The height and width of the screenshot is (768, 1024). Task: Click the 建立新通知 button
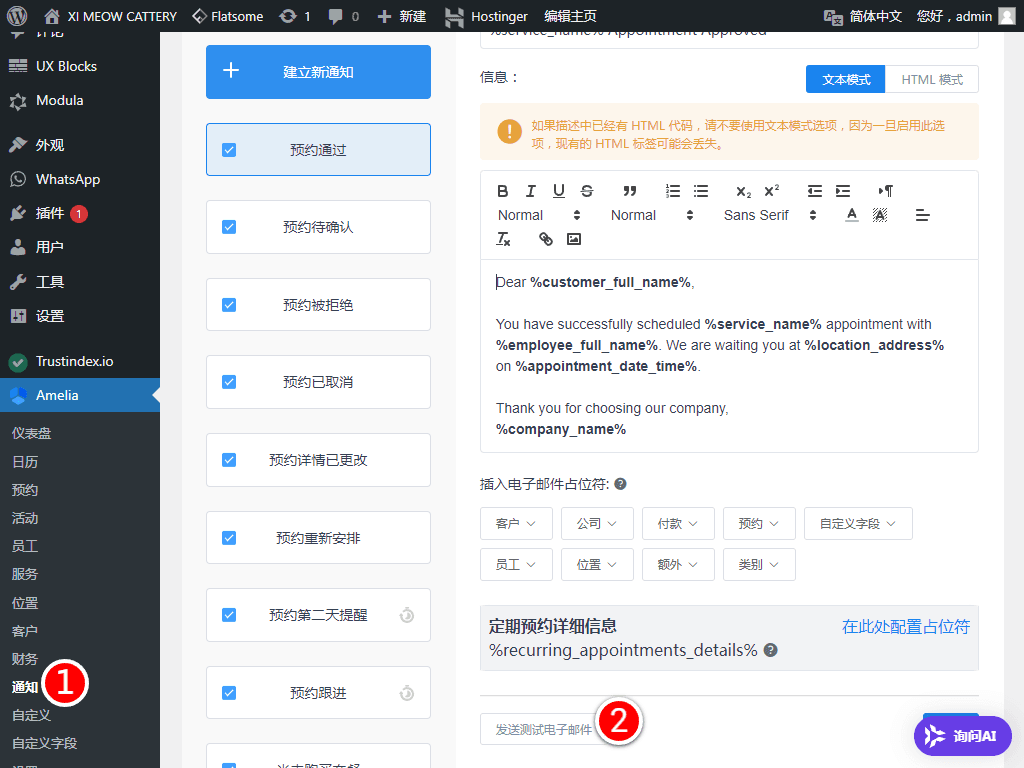(318, 72)
